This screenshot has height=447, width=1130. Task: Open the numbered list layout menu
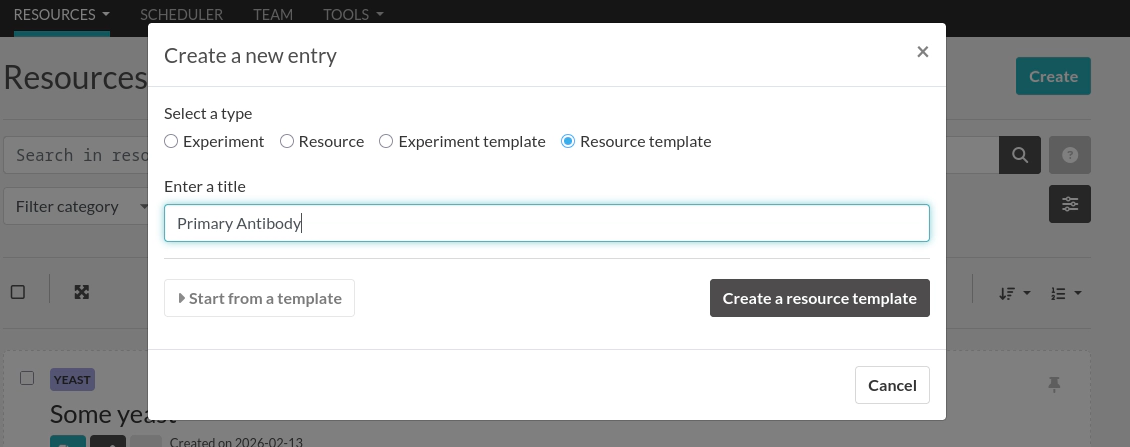(1065, 293)
